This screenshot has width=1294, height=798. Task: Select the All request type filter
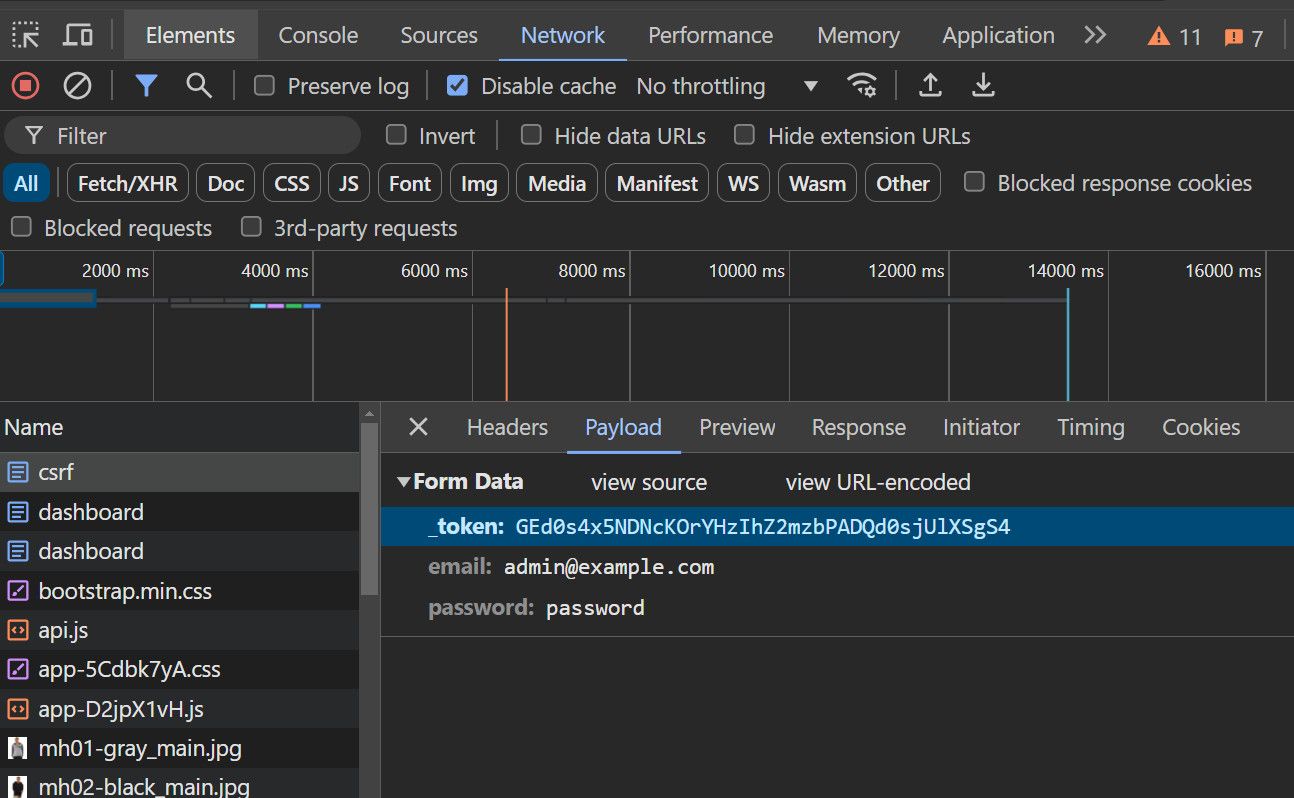click(26, 183)
